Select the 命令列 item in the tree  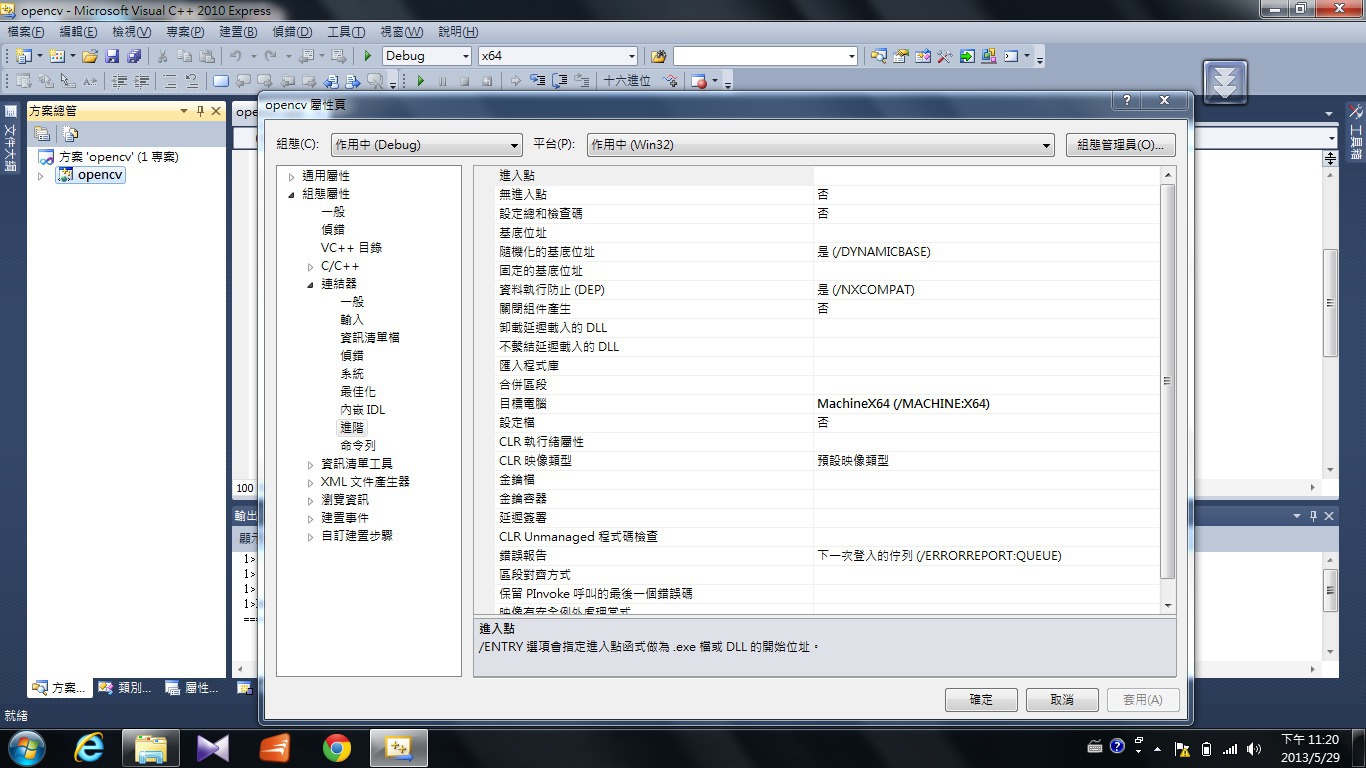[x=358, y=446]
